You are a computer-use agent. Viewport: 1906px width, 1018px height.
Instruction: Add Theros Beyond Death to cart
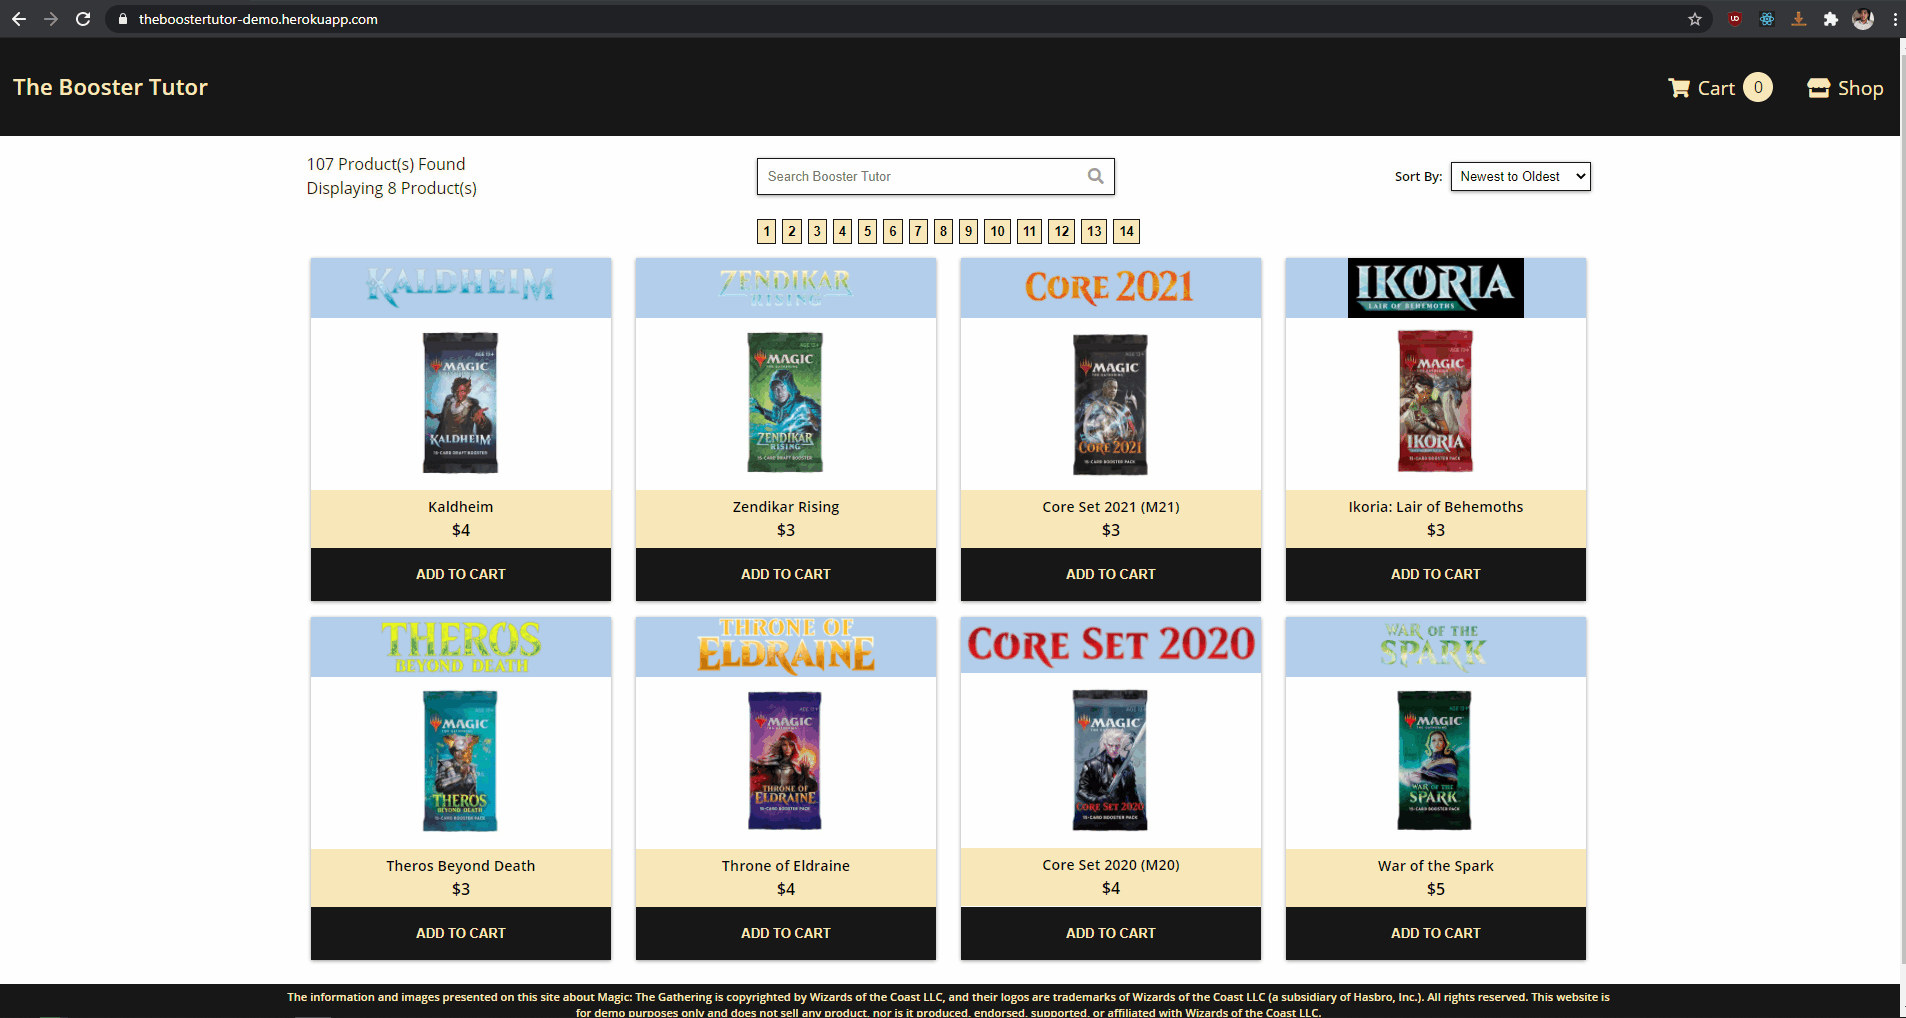coord(461,933)
